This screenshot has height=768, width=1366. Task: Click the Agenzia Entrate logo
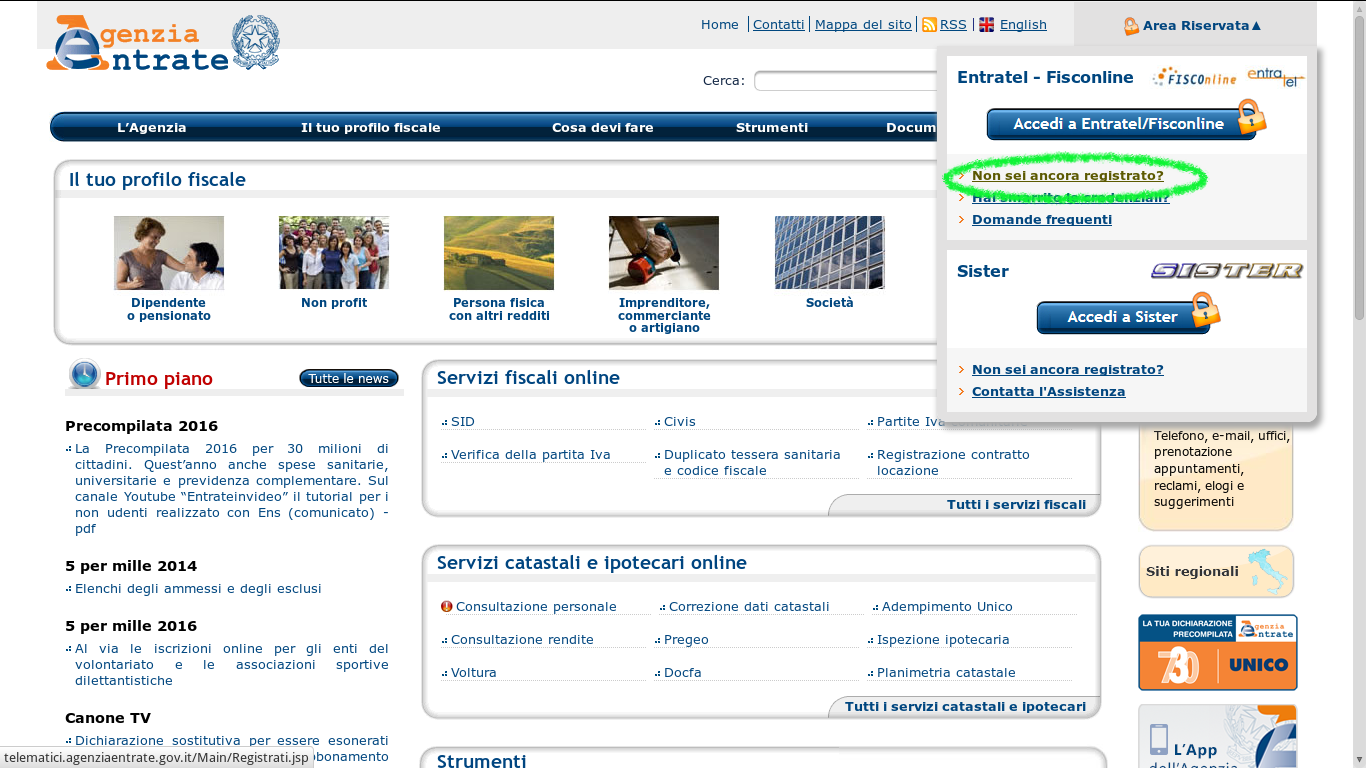[x=163, y=43]
